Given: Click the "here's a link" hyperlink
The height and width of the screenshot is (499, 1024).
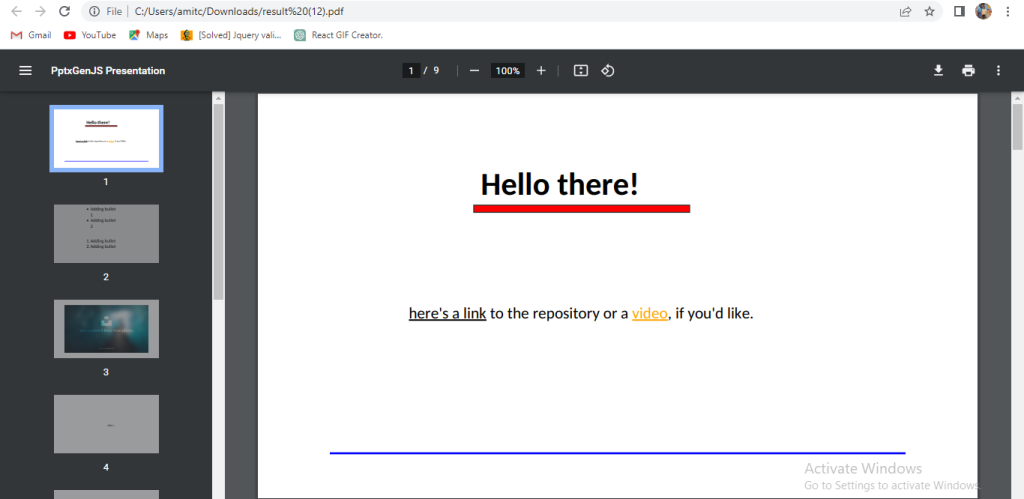Looking at the screenshot, I should pyautogui.click(x=447, y=313).
